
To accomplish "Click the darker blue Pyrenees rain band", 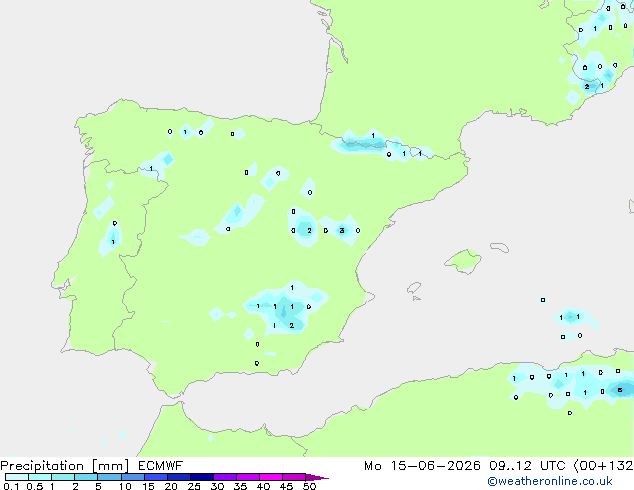I will coord(365,144).
